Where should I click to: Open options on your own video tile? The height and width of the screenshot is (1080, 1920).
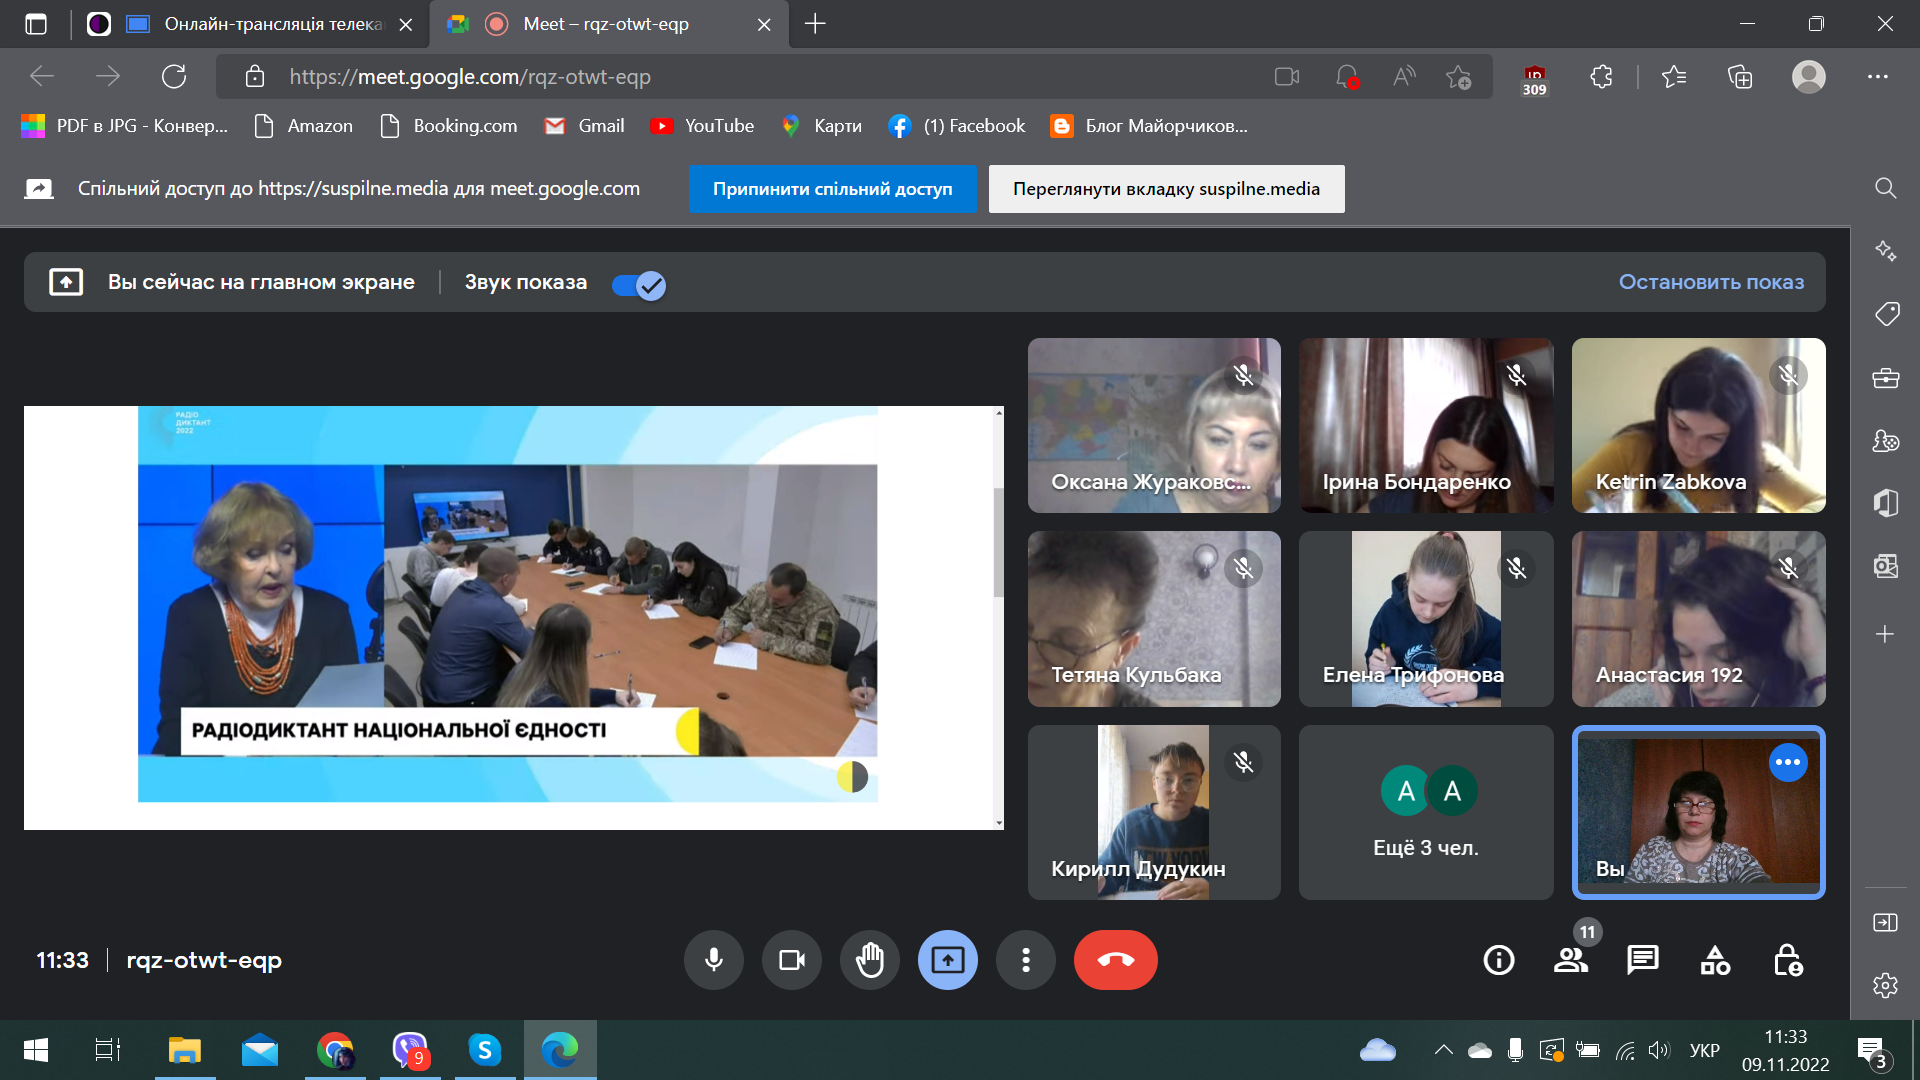click(x=1788, y=763)
